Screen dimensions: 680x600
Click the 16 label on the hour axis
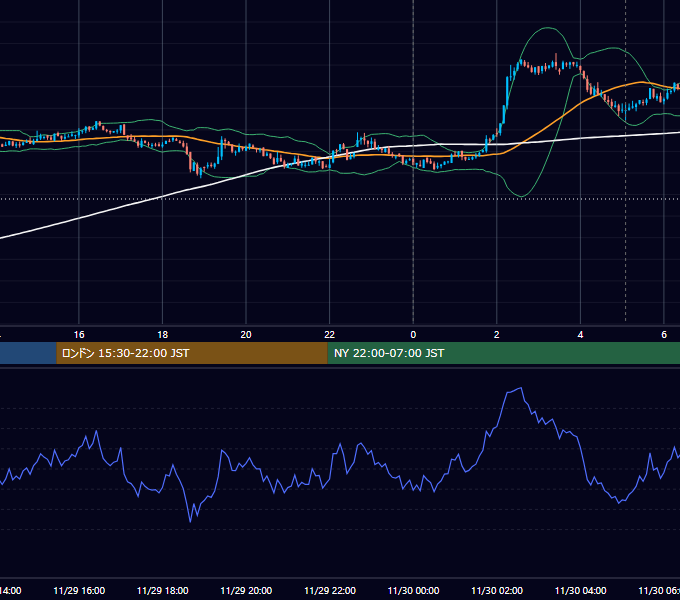[x=79, y=335]
